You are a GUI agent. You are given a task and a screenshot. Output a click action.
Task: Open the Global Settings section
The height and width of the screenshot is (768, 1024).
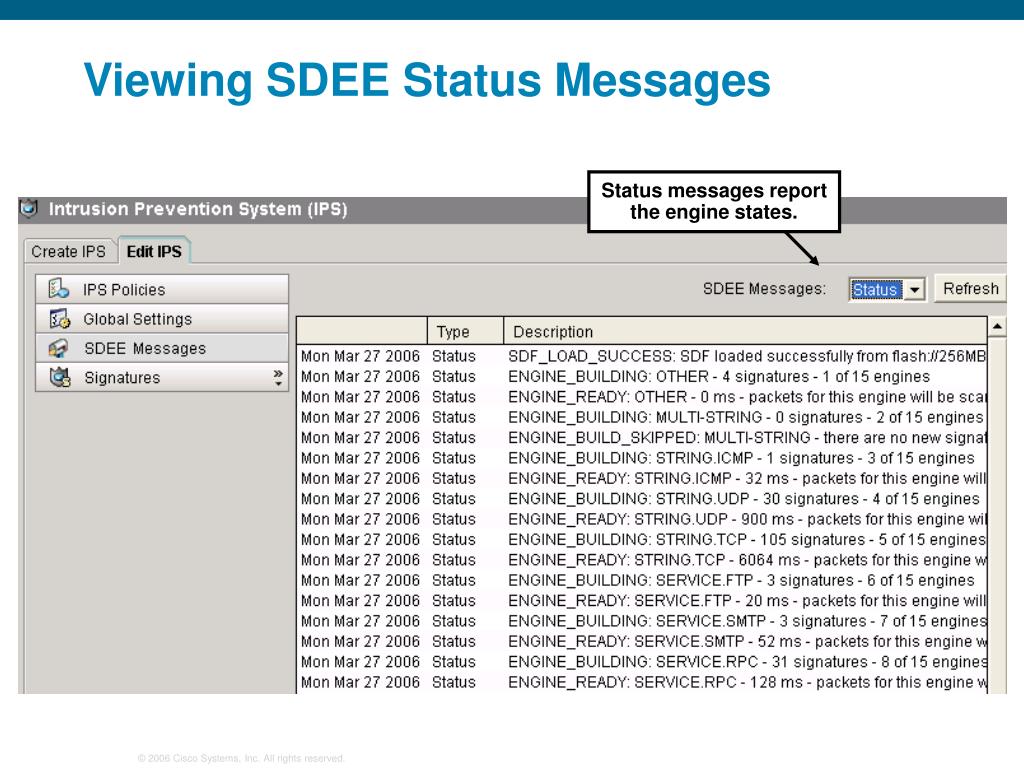[162, 319]
